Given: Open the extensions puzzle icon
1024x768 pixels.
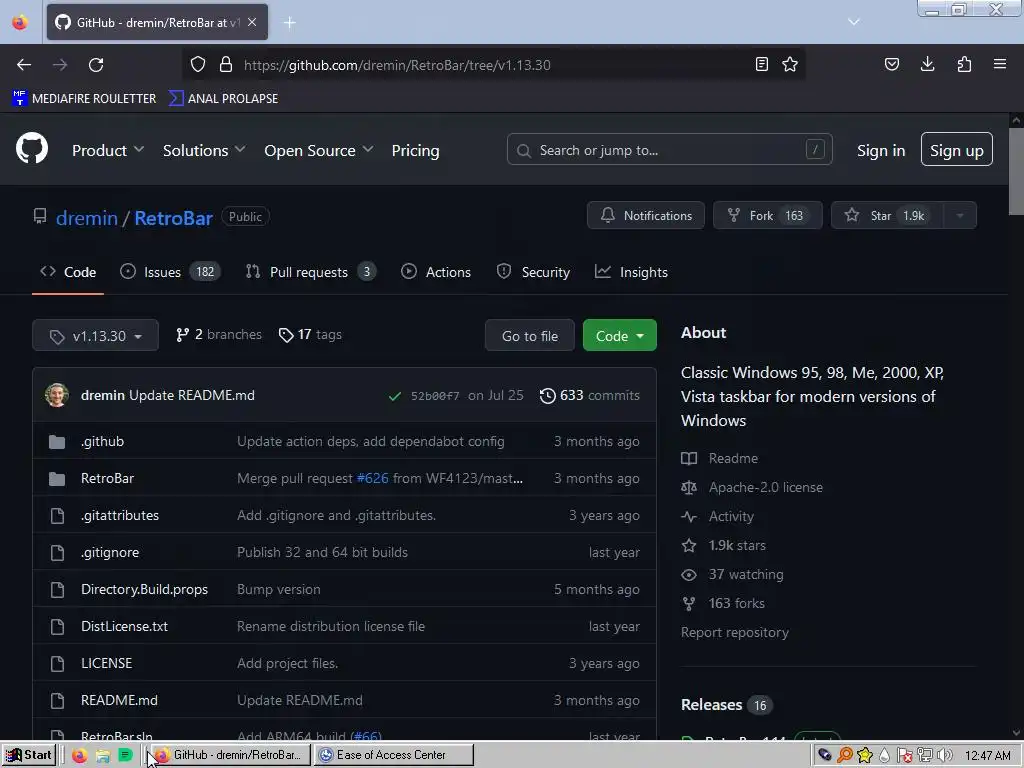Looking at the screenshot, I should 964,64.
